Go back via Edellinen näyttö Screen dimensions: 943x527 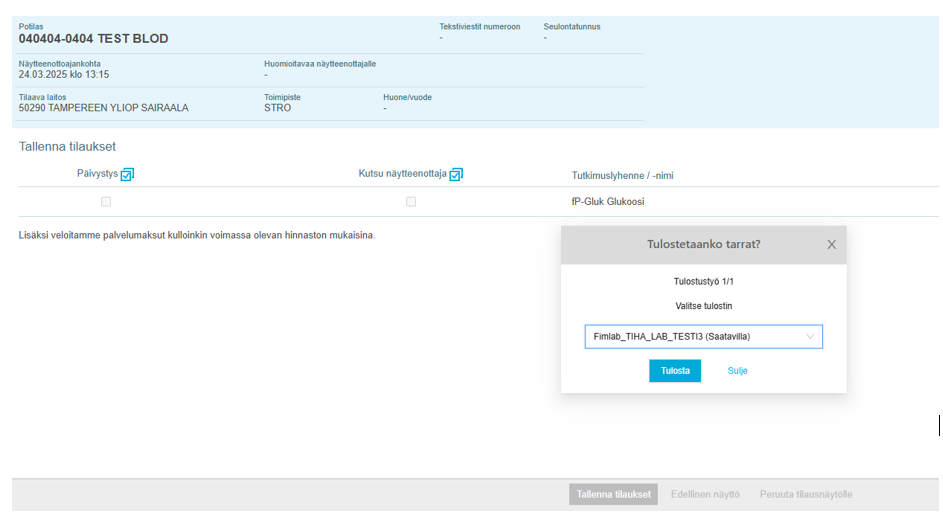point(705,494)
